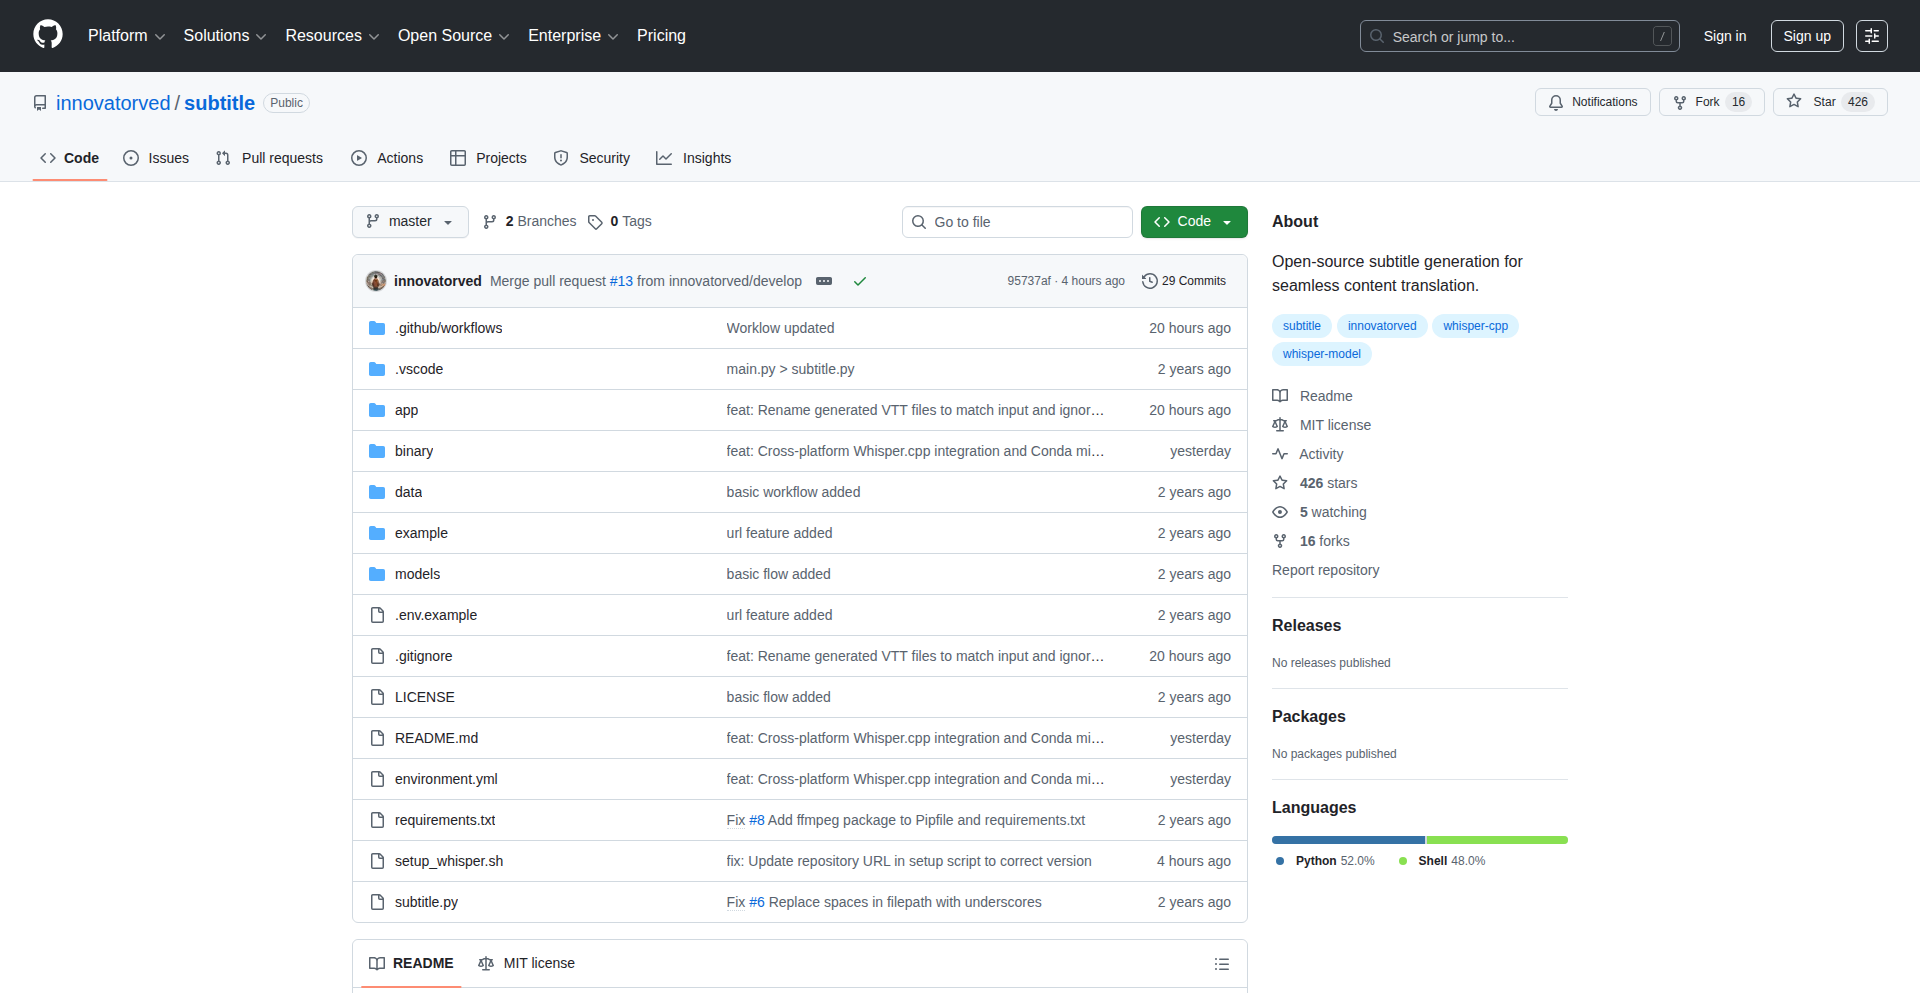Click the green commit status checkmark
This screenshot has width=1920, height=993.
click(859, 281)
